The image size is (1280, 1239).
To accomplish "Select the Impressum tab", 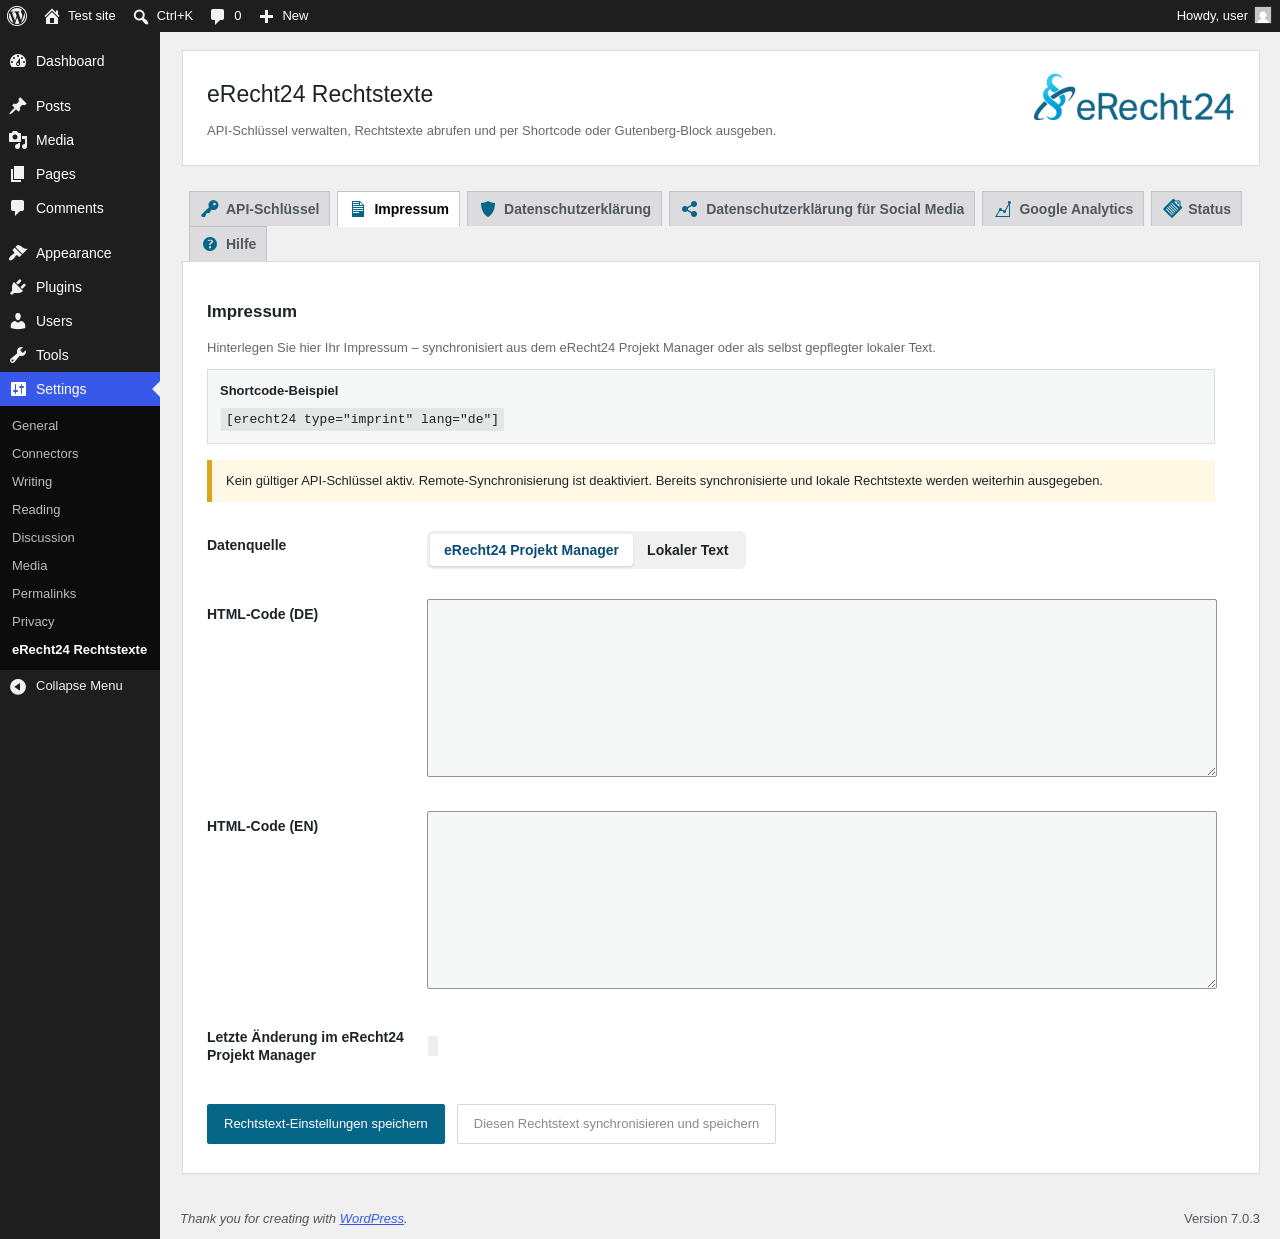I will pos(398,209).
